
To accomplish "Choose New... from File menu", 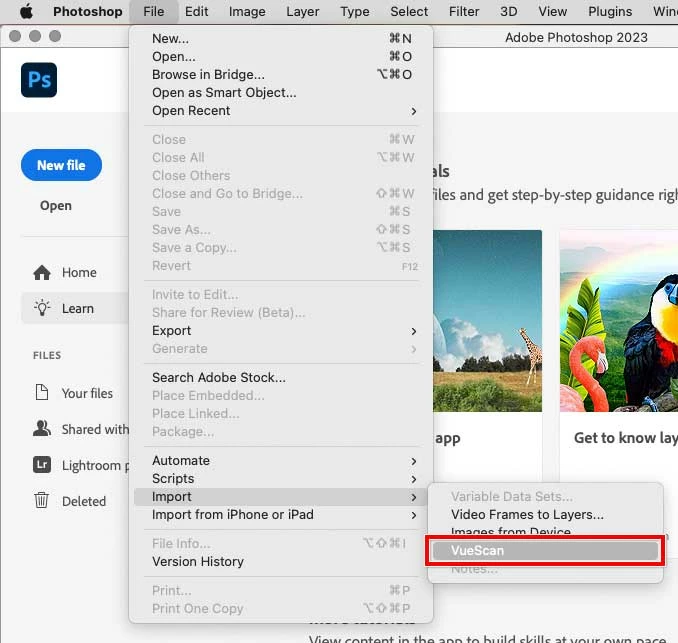I will pyautogui.click(x=281, y=38).
